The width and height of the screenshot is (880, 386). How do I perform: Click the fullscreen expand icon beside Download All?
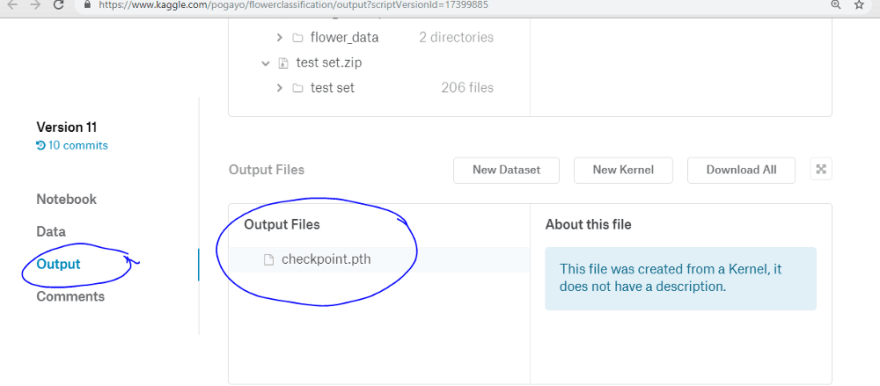821,169
